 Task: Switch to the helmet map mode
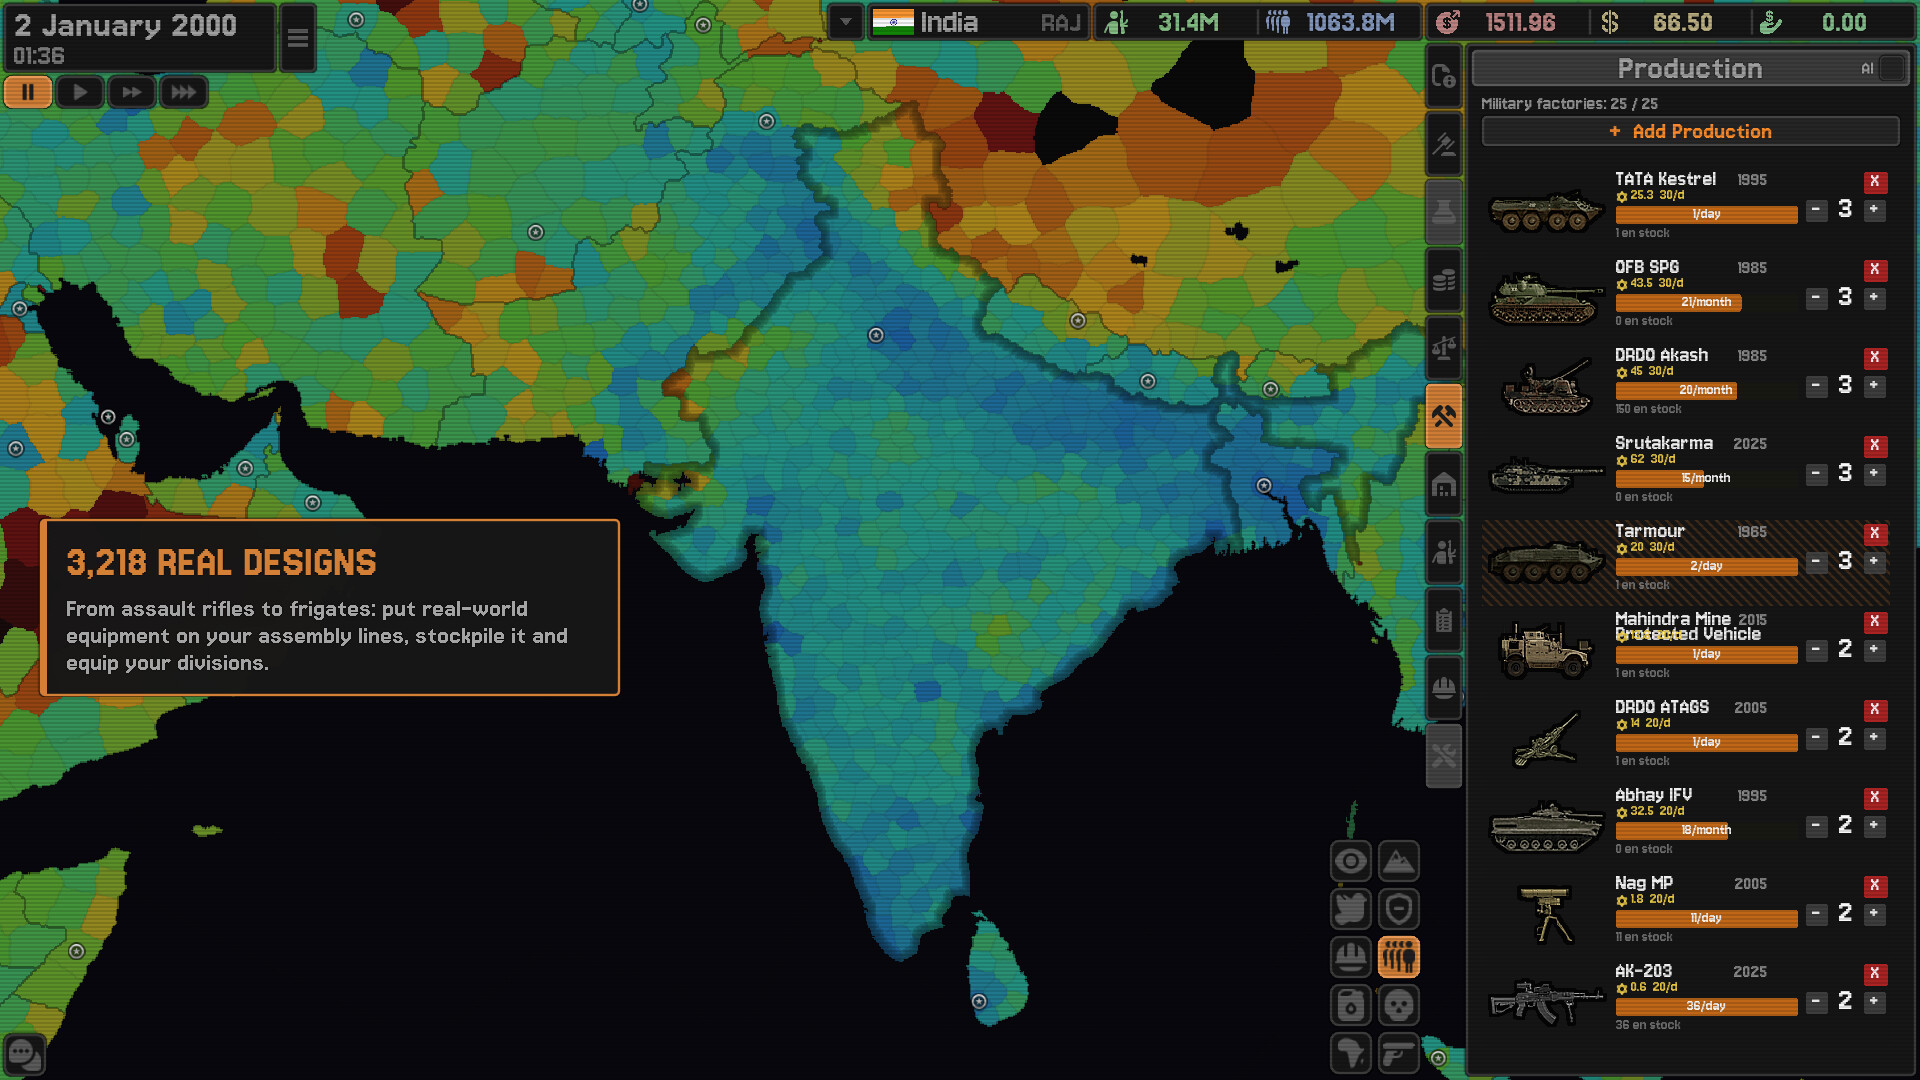pos(1350,957)
